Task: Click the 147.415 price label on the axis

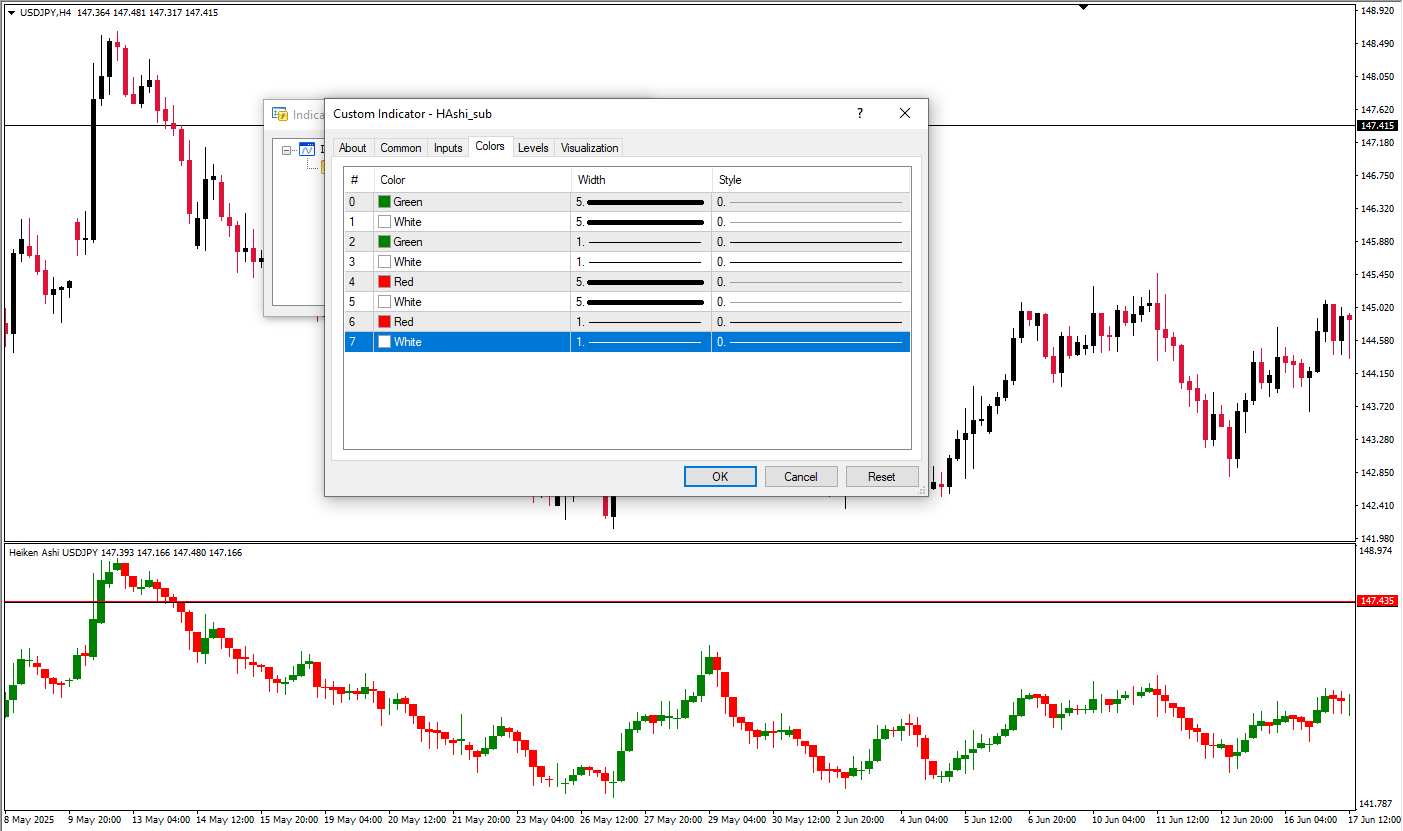Action: [1377, 126]
